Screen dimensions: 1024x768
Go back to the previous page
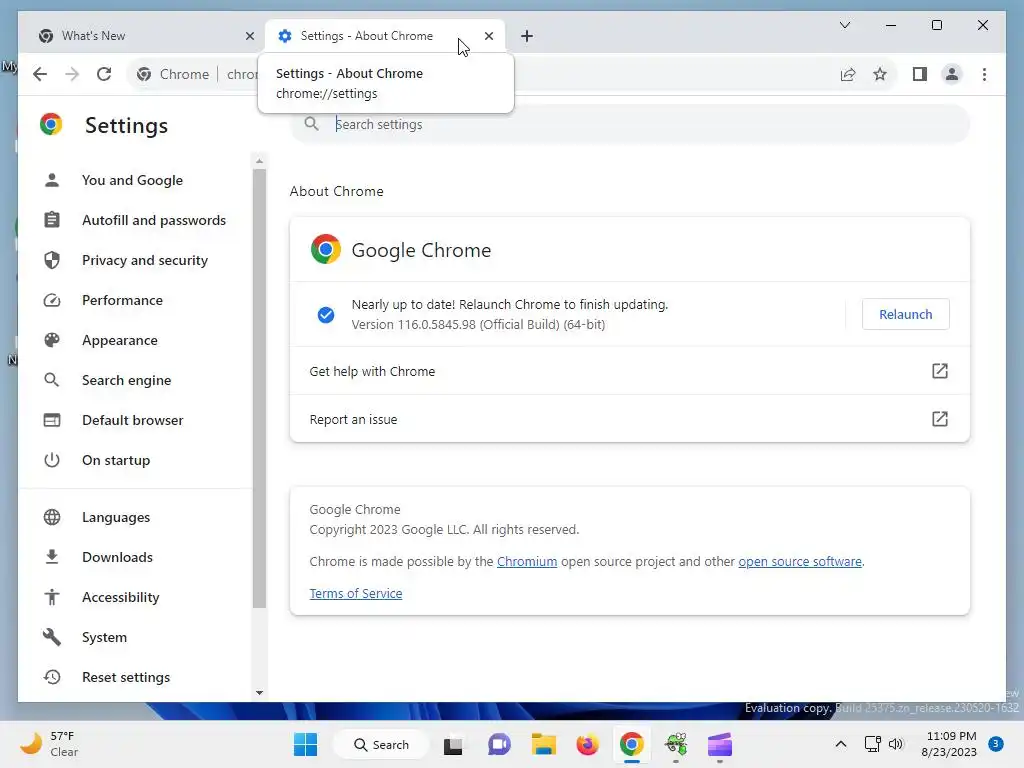(40, 74)
